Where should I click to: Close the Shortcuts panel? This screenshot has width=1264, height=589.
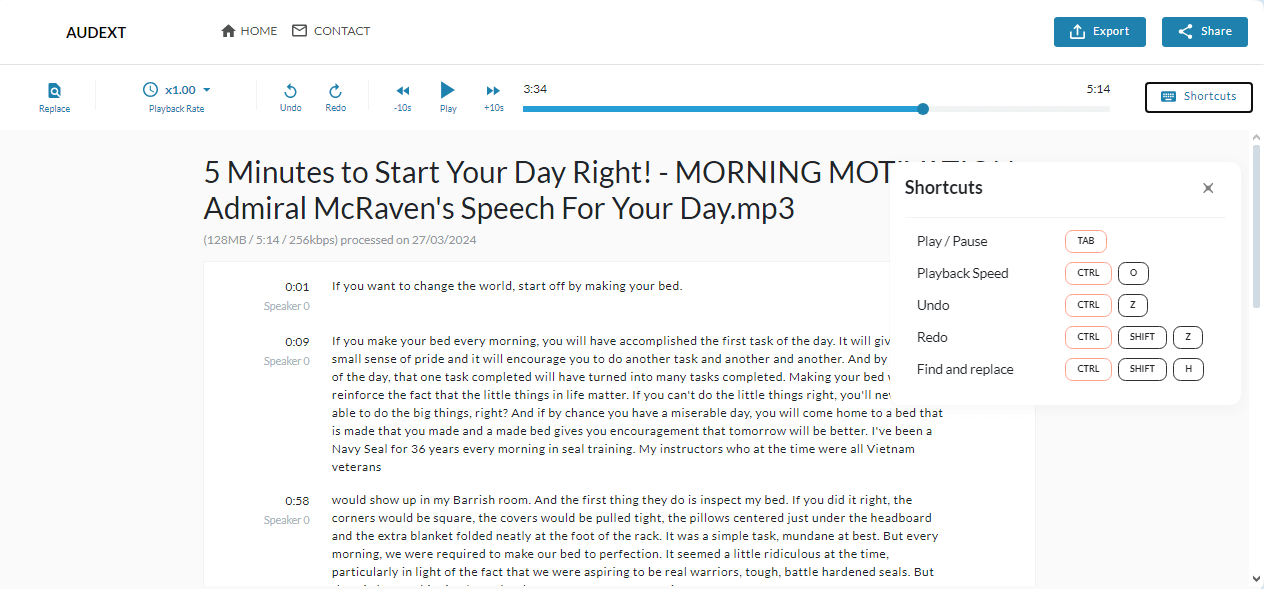click(x=1208, y=188)
